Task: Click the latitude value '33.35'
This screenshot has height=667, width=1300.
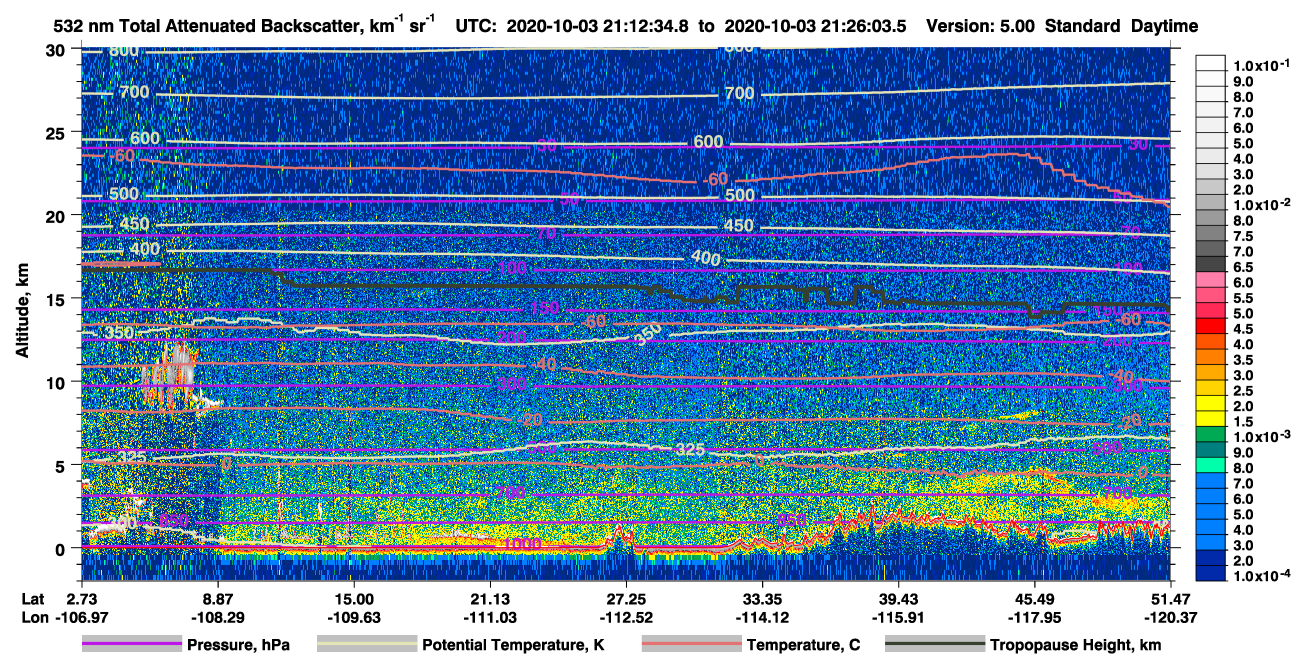Action: tap(762, 598)
